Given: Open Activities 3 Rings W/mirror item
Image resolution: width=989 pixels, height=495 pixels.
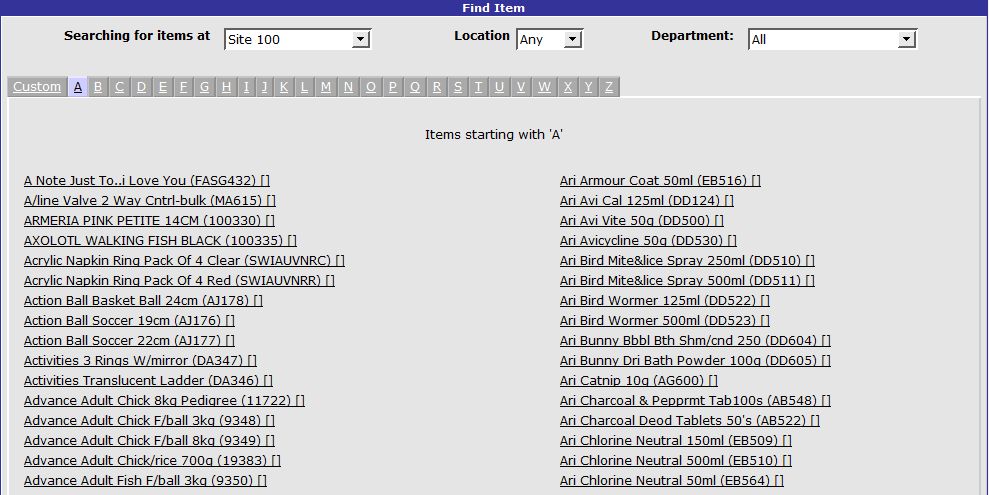Looking at the screenshot, I should point(140,361).
